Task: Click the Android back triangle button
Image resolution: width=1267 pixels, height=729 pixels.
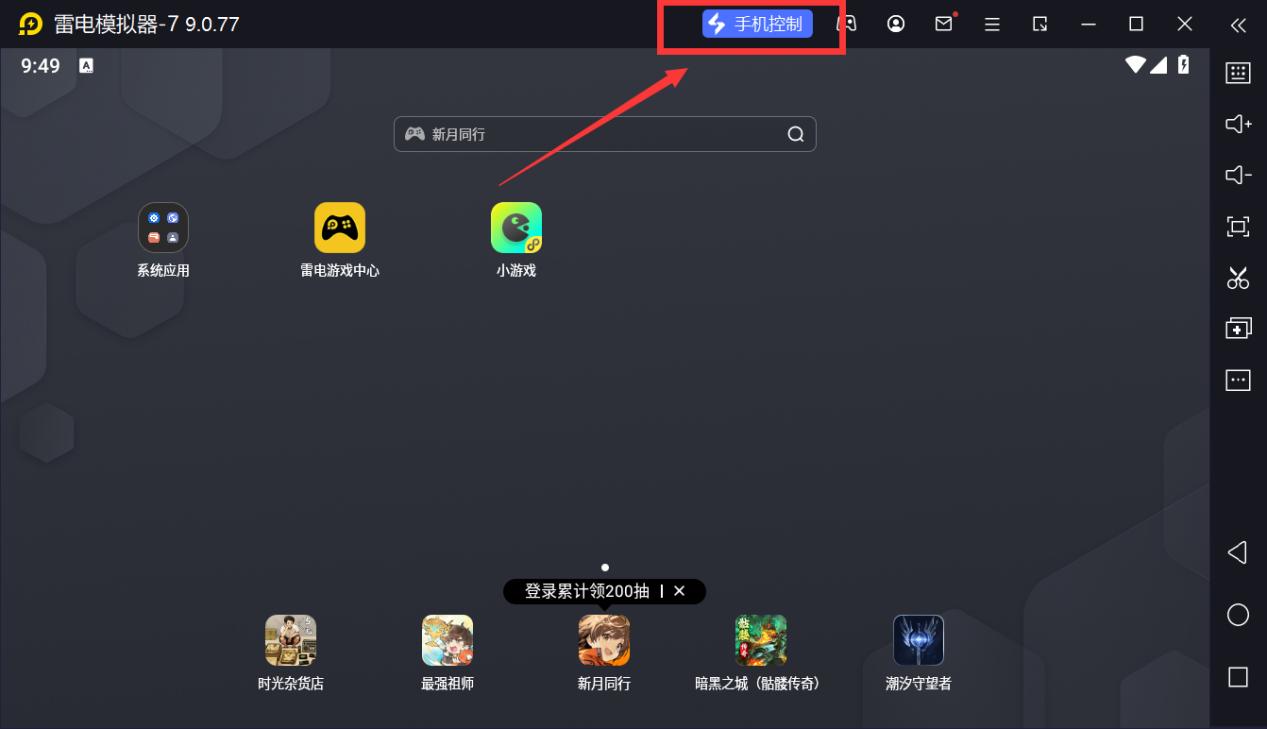Action: click(x=1238, y=552)
